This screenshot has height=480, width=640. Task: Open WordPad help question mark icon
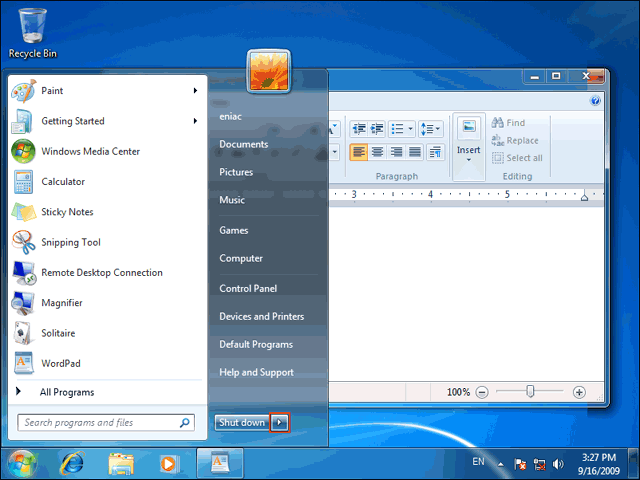[x=595, y=100]
